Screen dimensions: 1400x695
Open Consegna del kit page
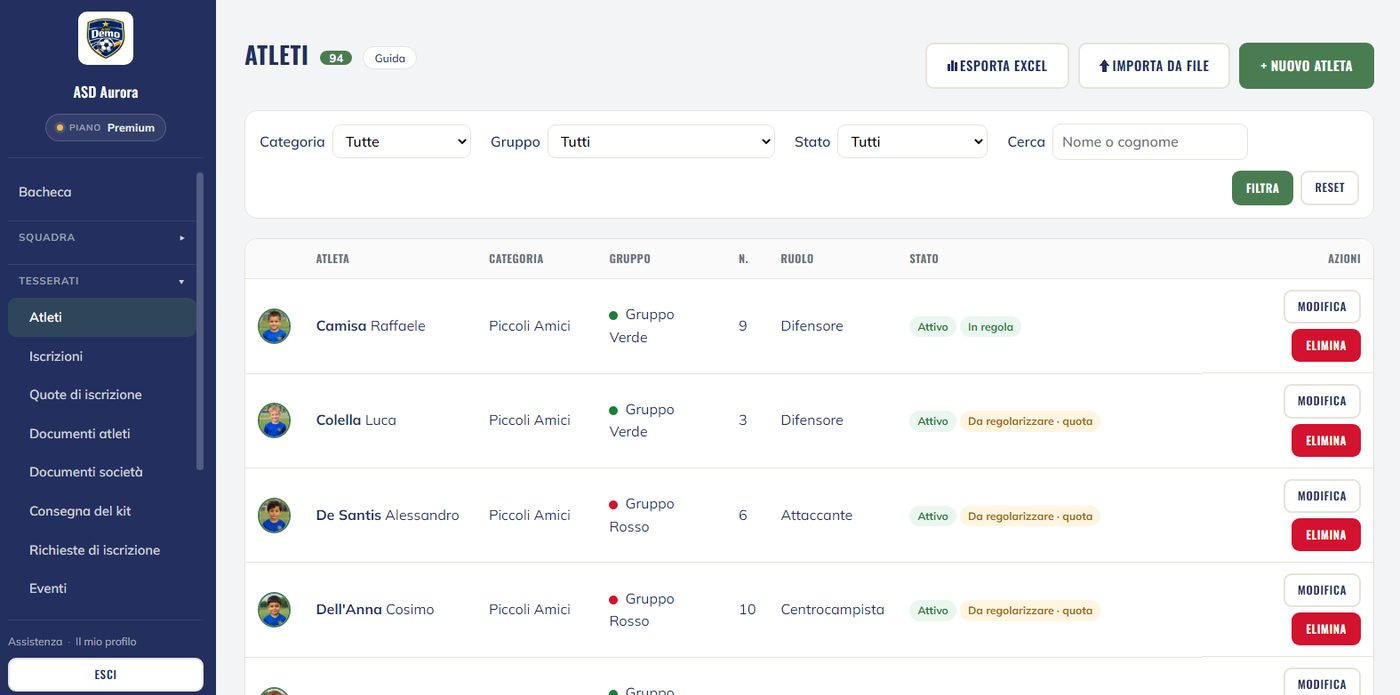pyautogui.click(x=102, y=511)
